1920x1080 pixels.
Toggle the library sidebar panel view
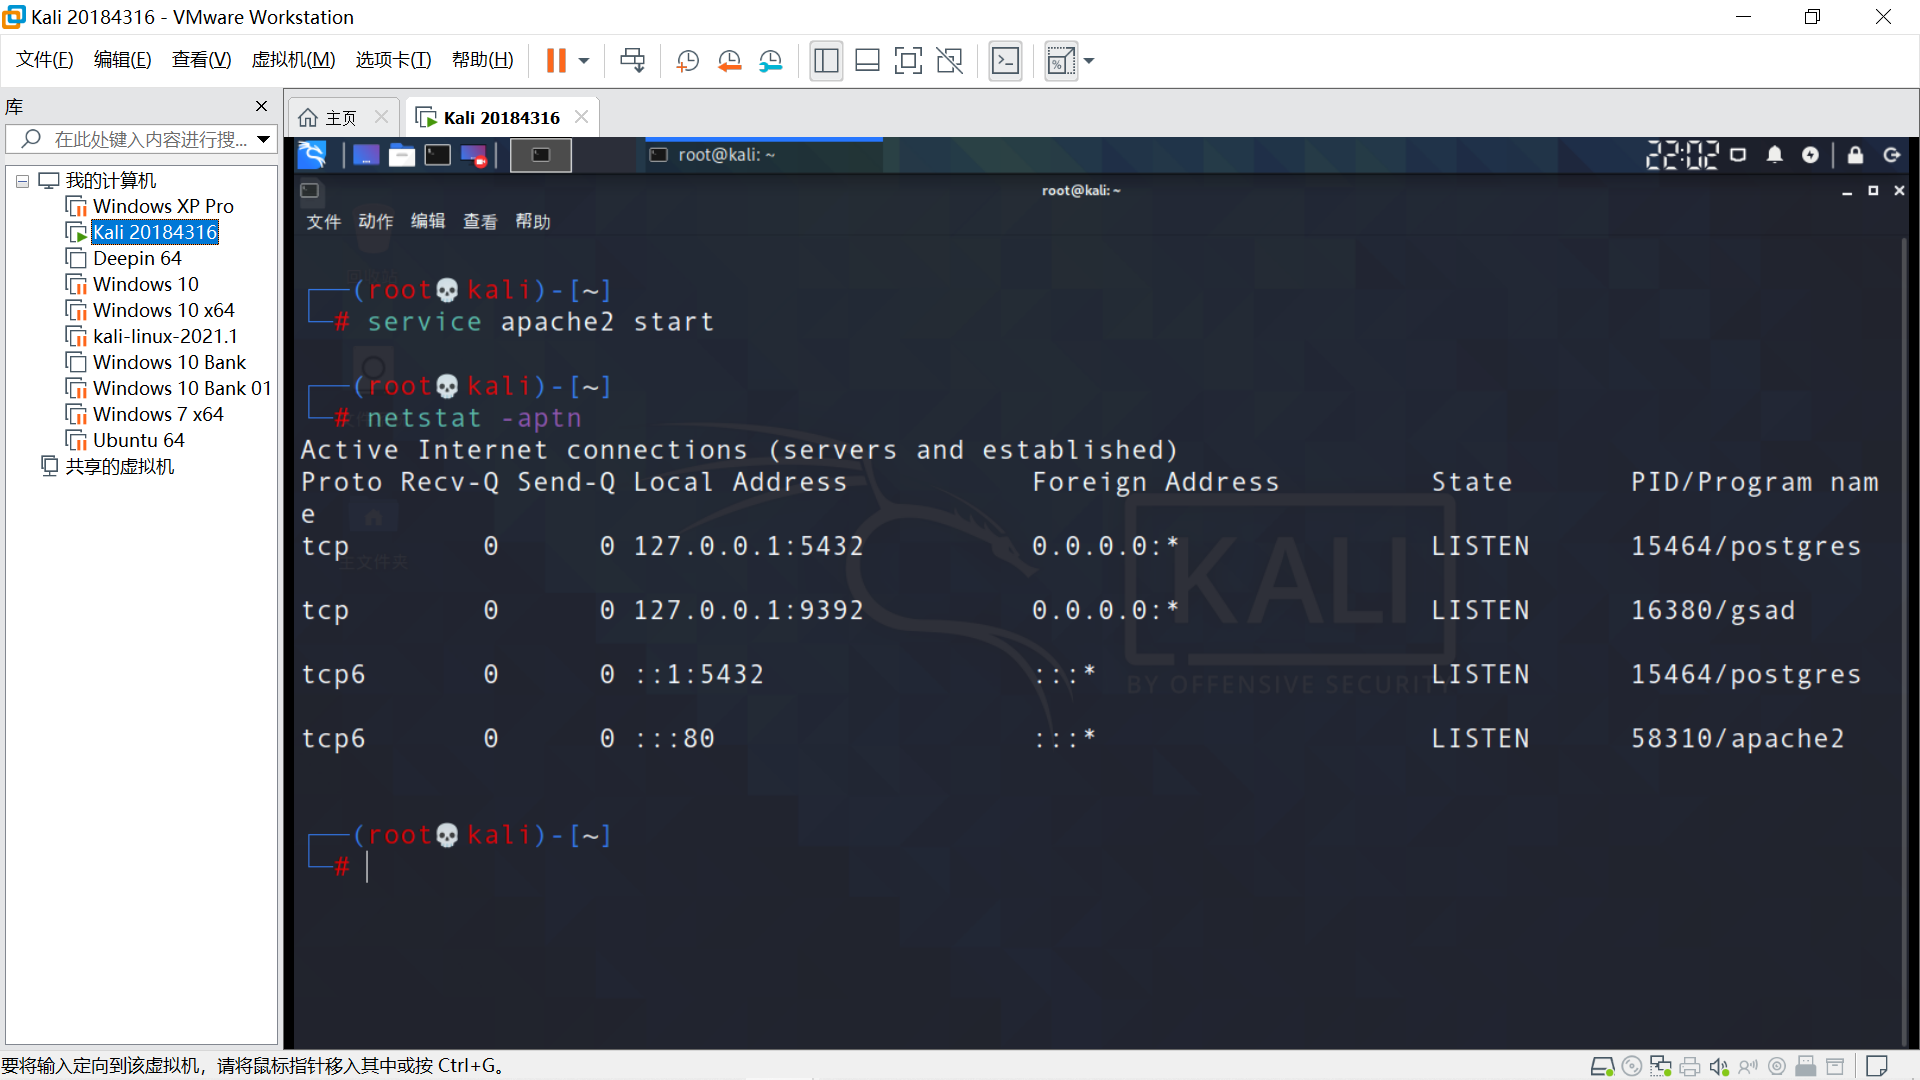point(826,61)
